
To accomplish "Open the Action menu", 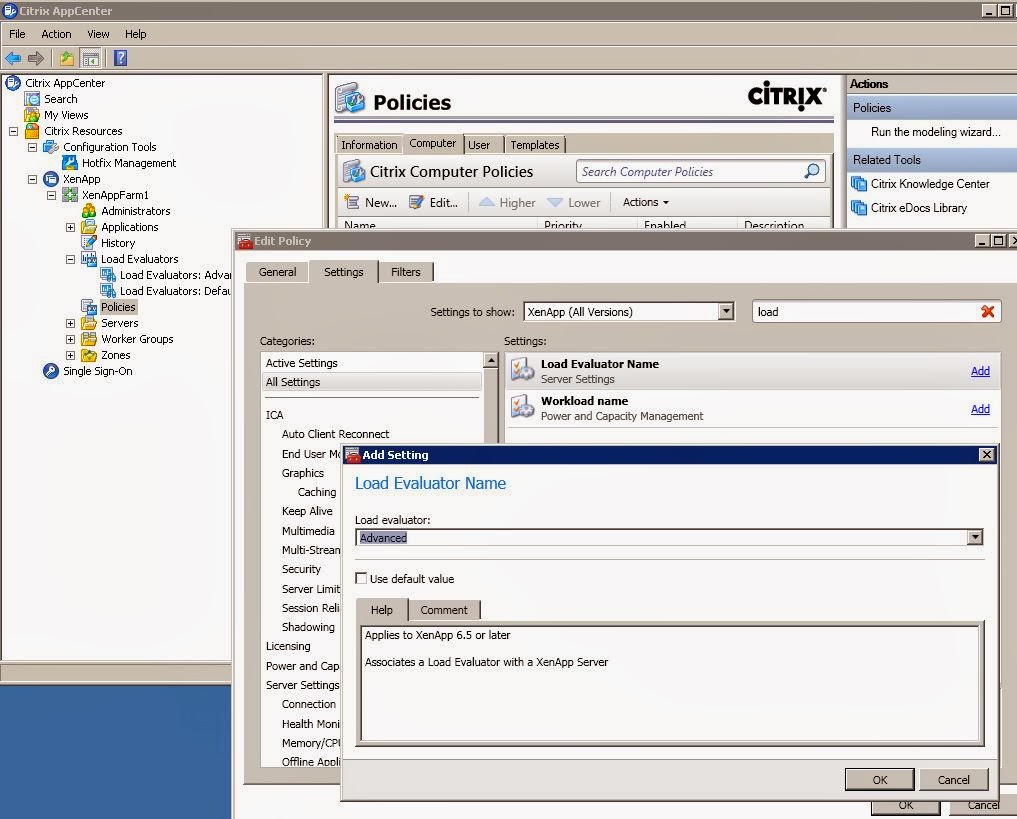I will tap(56, 34).
